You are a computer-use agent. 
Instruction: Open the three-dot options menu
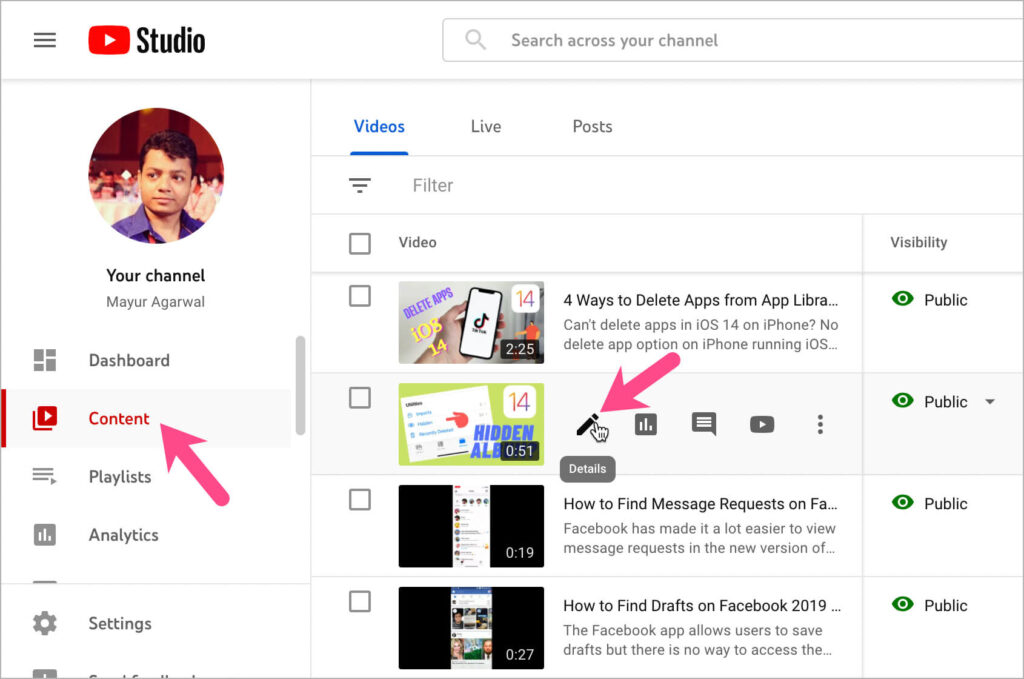pos(819,424)
